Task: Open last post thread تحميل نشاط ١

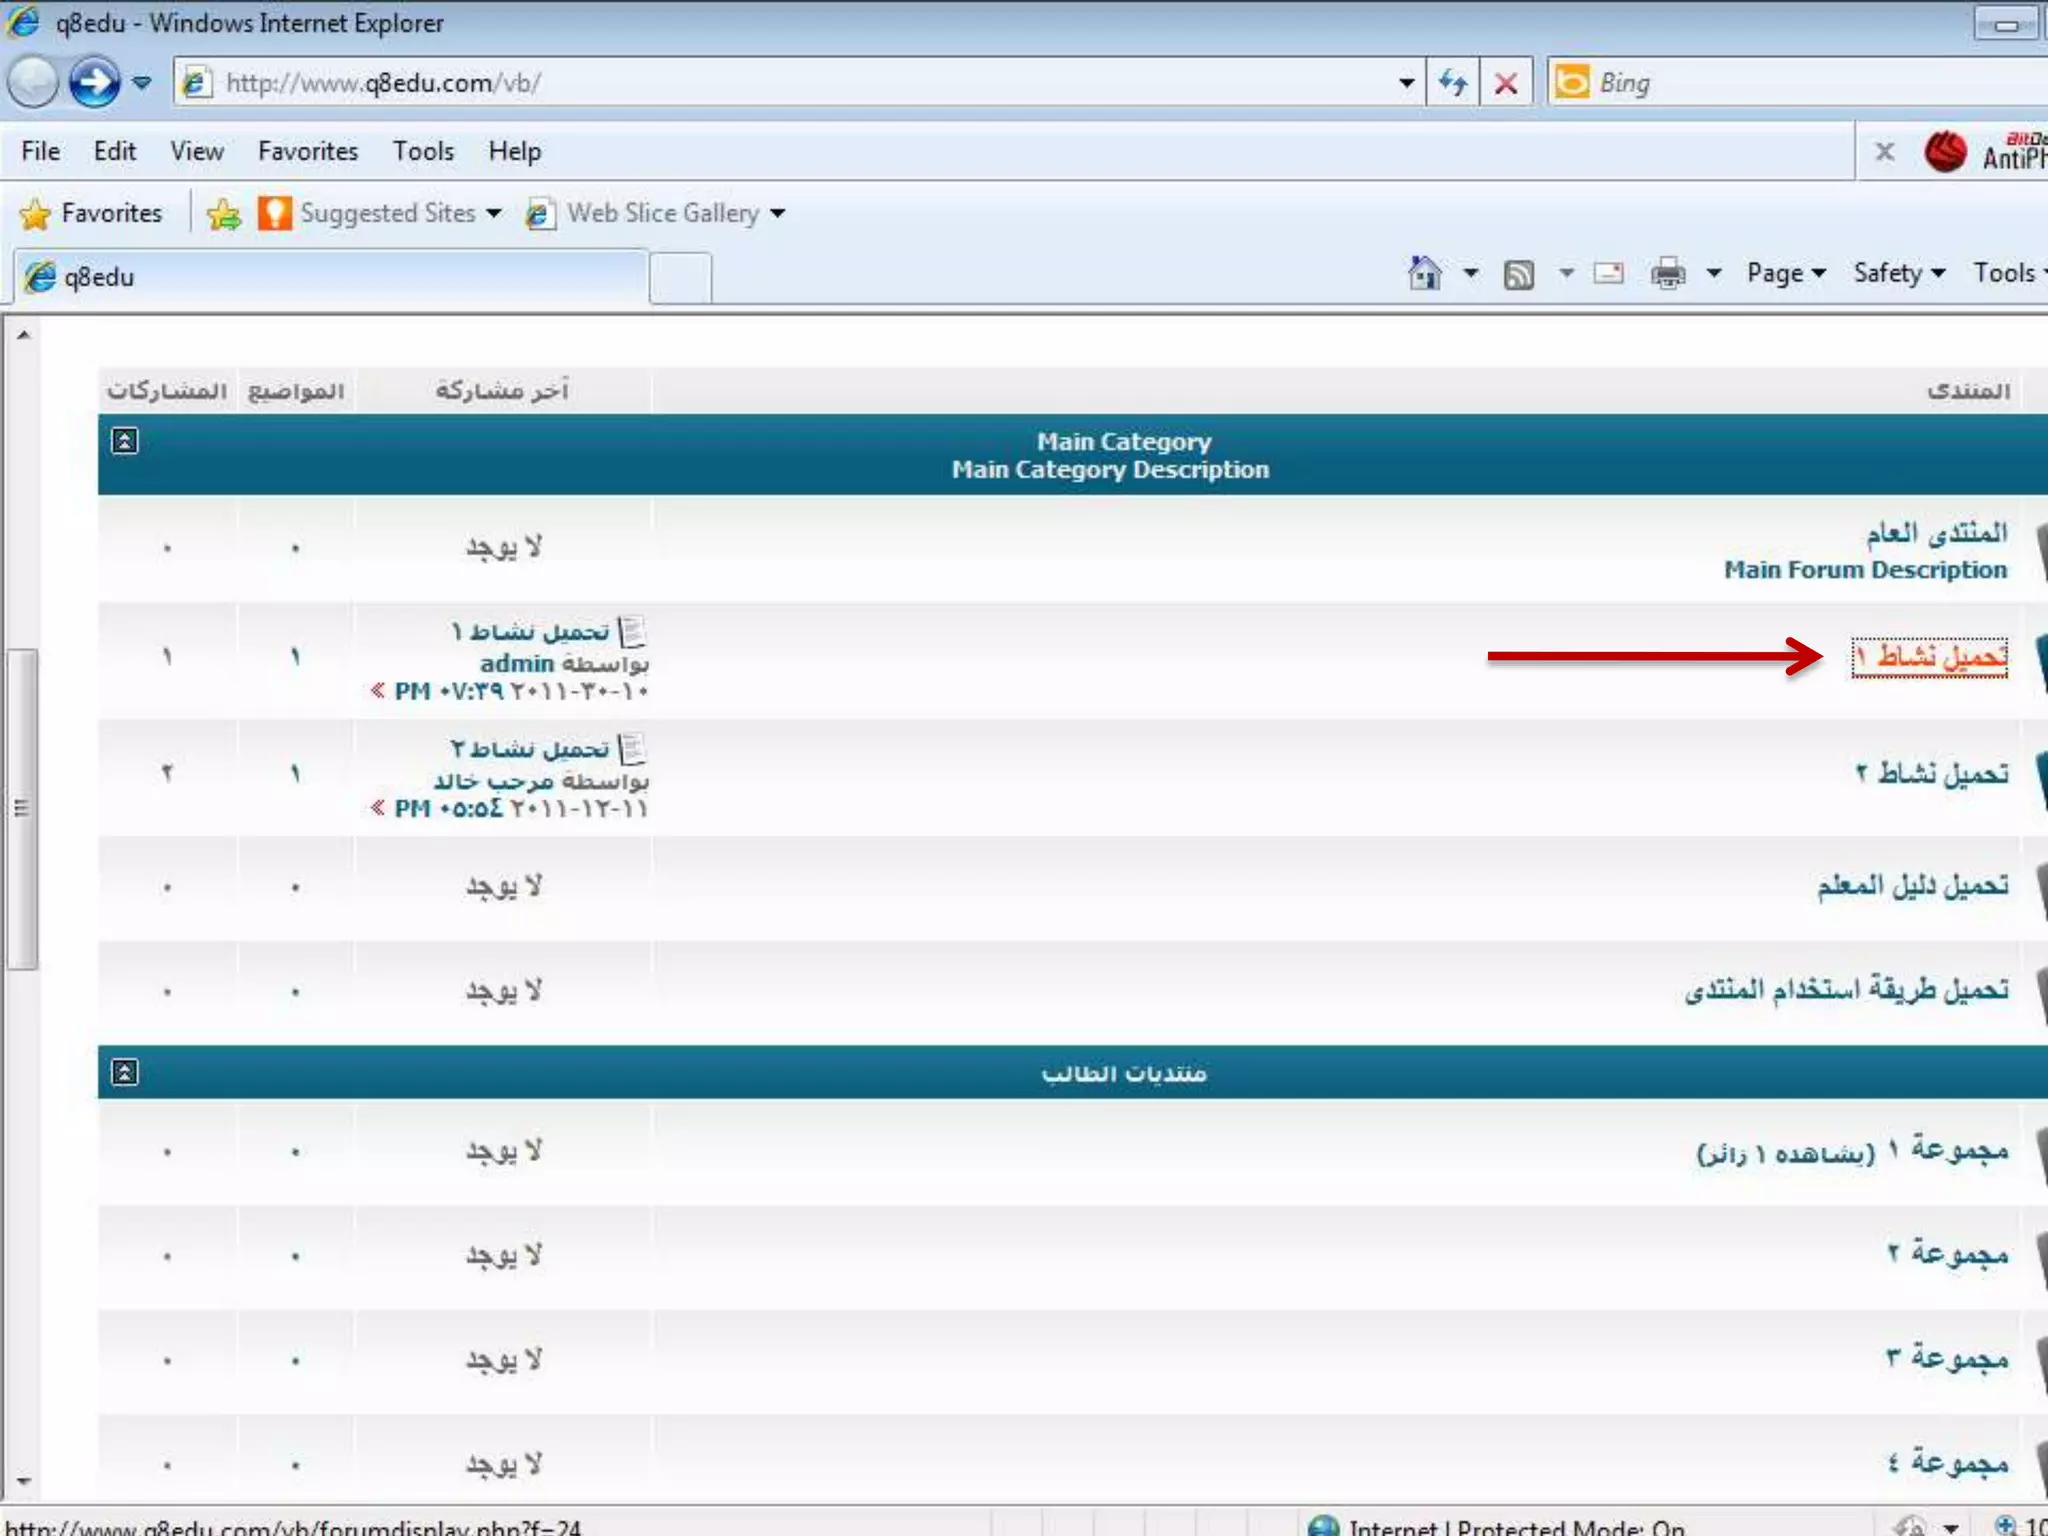Action: pos(530,632)
